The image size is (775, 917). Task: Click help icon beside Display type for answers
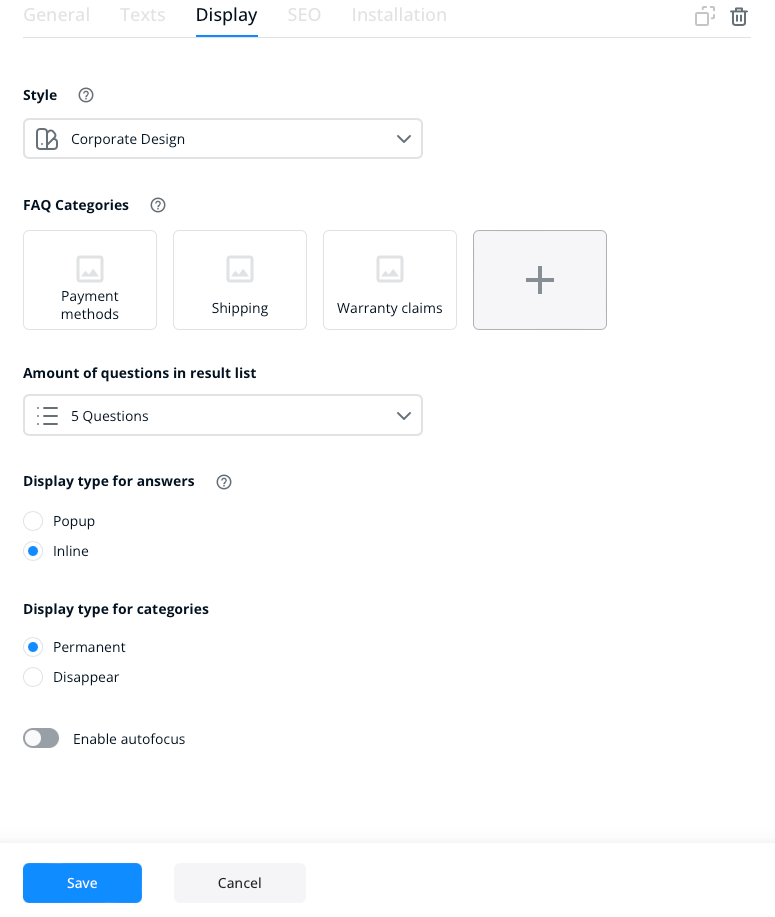[x=224, y=482]
